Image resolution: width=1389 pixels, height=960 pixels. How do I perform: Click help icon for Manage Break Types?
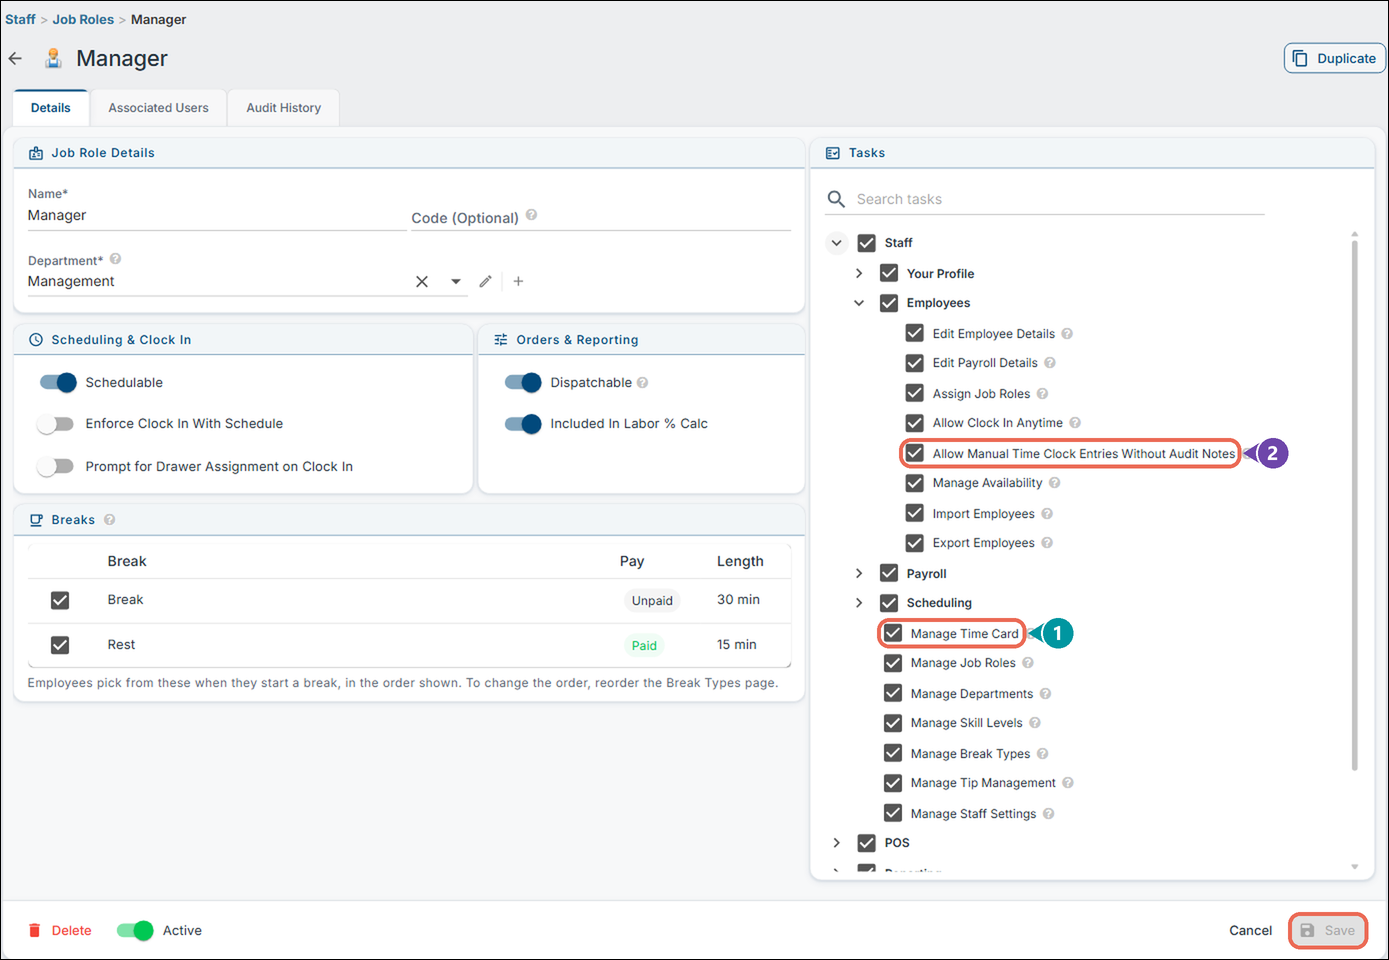(x=1042, y=754)
